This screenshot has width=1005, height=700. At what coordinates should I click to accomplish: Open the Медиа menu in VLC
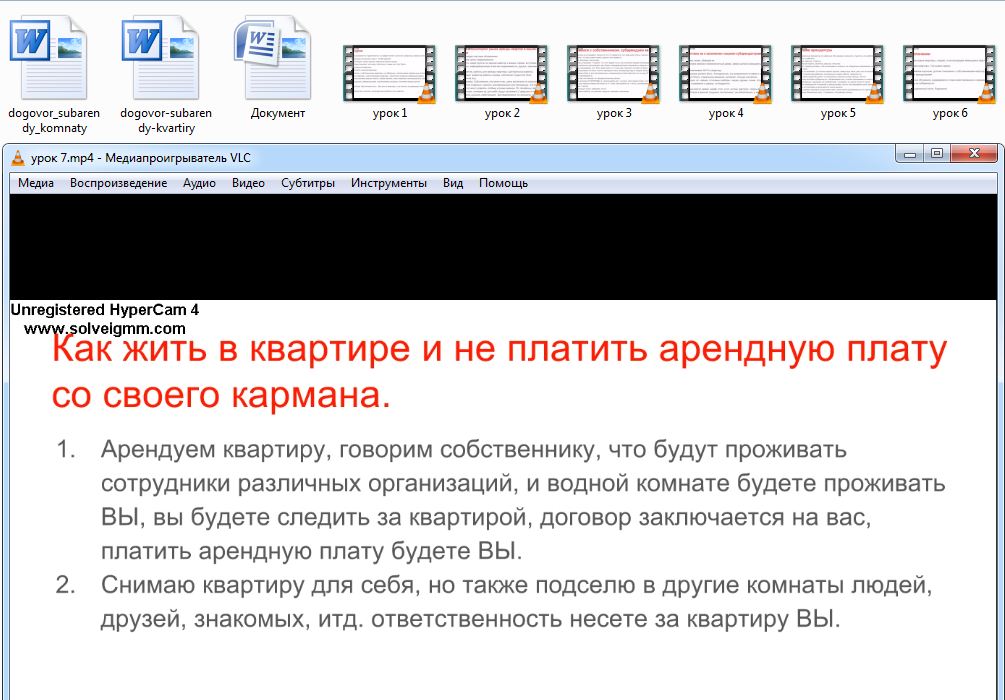(x=36, y=183)
